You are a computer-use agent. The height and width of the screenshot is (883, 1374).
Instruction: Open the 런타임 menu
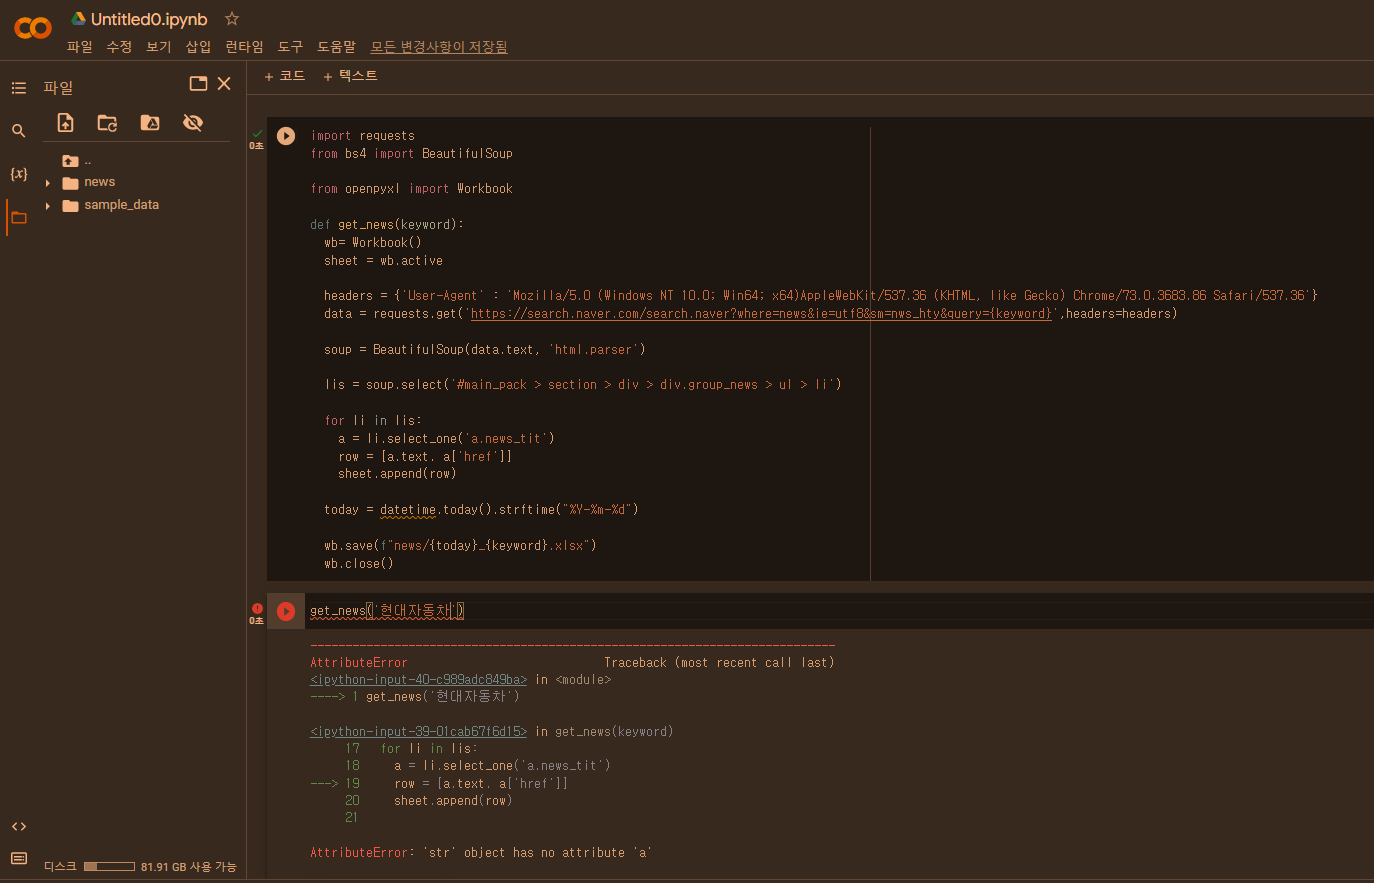point(244,47)
